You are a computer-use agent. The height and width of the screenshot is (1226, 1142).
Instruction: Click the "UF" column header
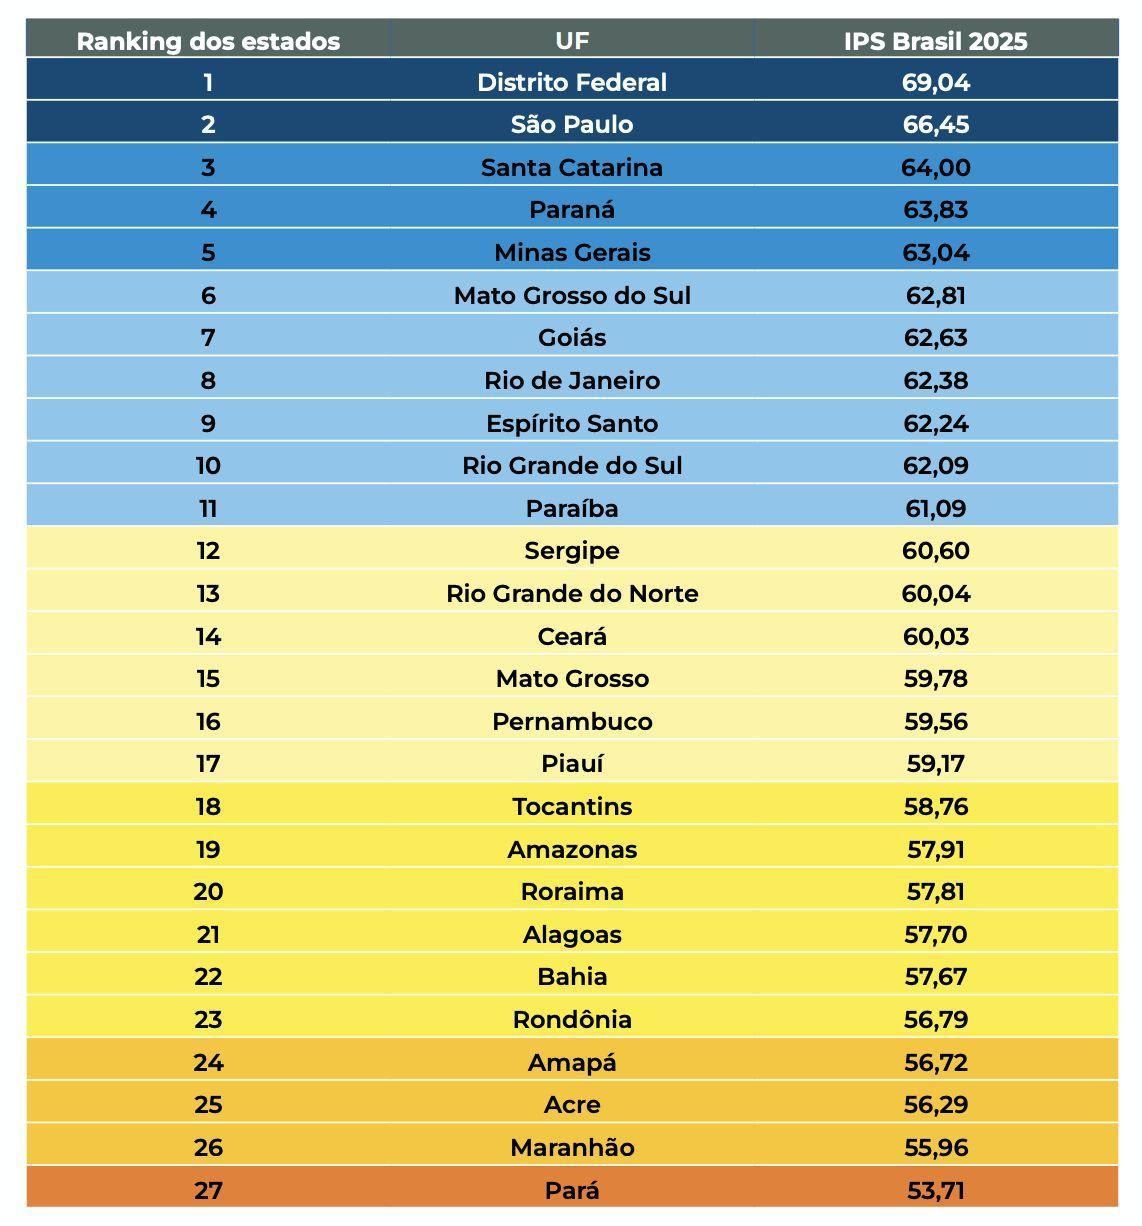(572, 41)
